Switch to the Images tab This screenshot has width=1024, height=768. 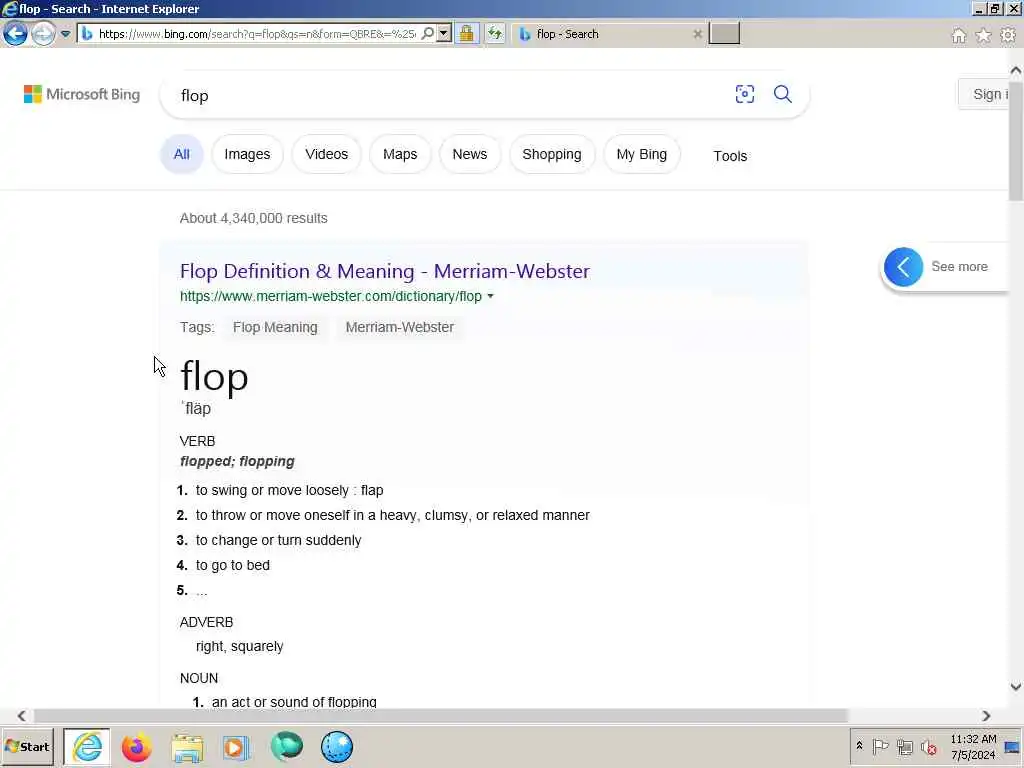point(247,154)
